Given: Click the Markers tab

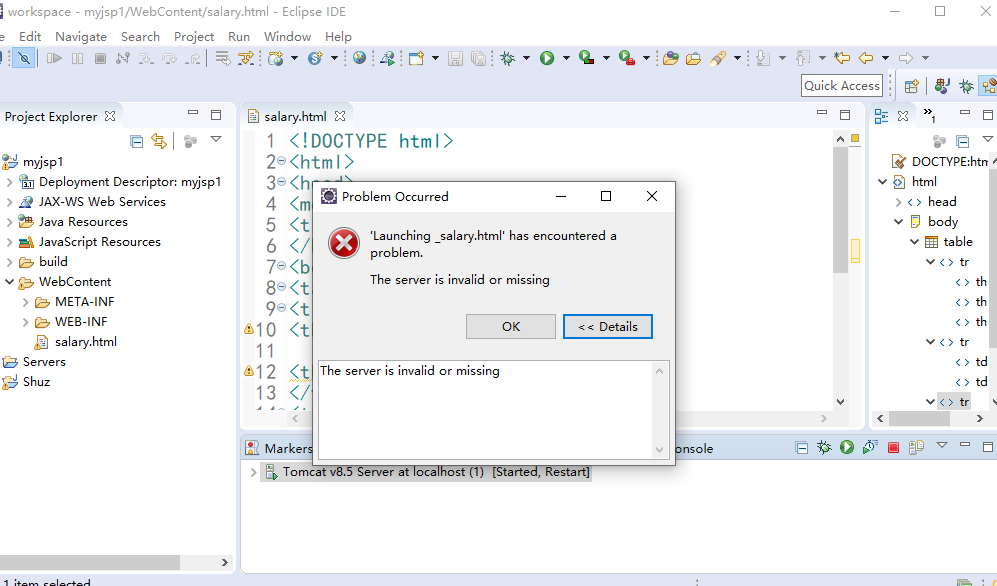Looking at the screenshot, I should pos(287,449).
